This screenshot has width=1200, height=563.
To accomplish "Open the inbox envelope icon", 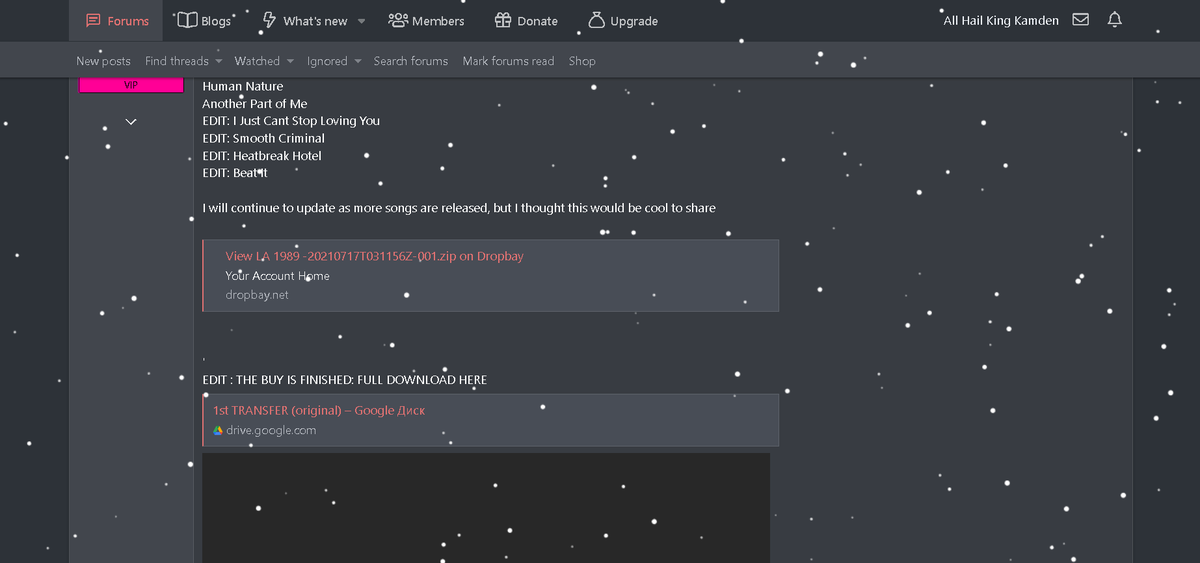I will tap(1080, 19).
